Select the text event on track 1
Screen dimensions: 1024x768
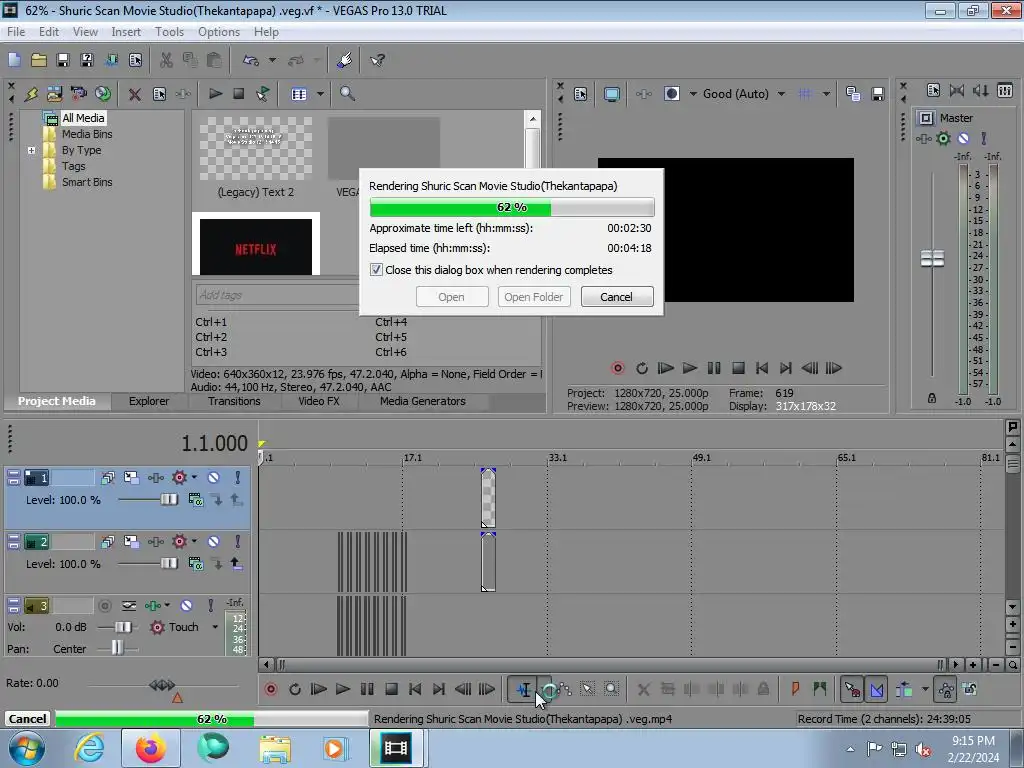(488, 498)
